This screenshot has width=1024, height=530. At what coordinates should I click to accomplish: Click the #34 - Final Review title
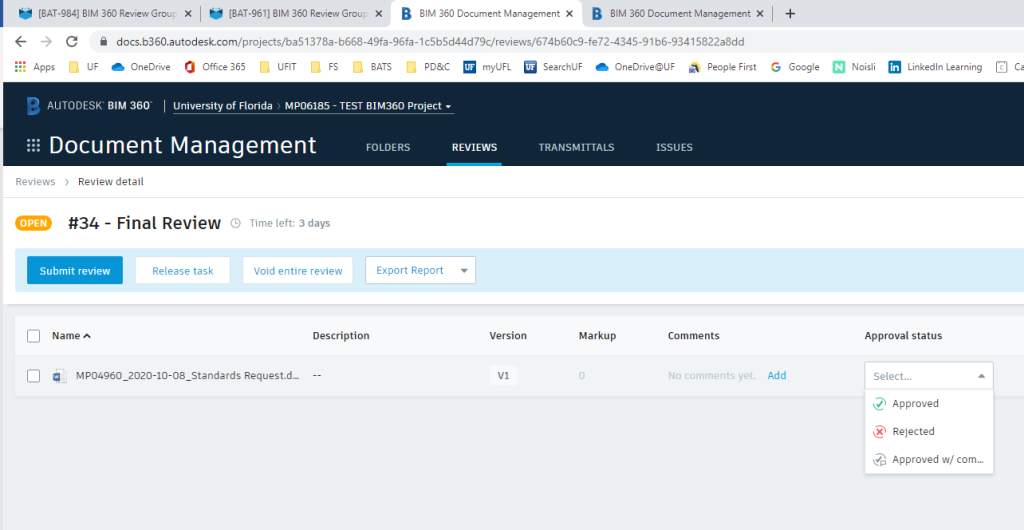144,223
